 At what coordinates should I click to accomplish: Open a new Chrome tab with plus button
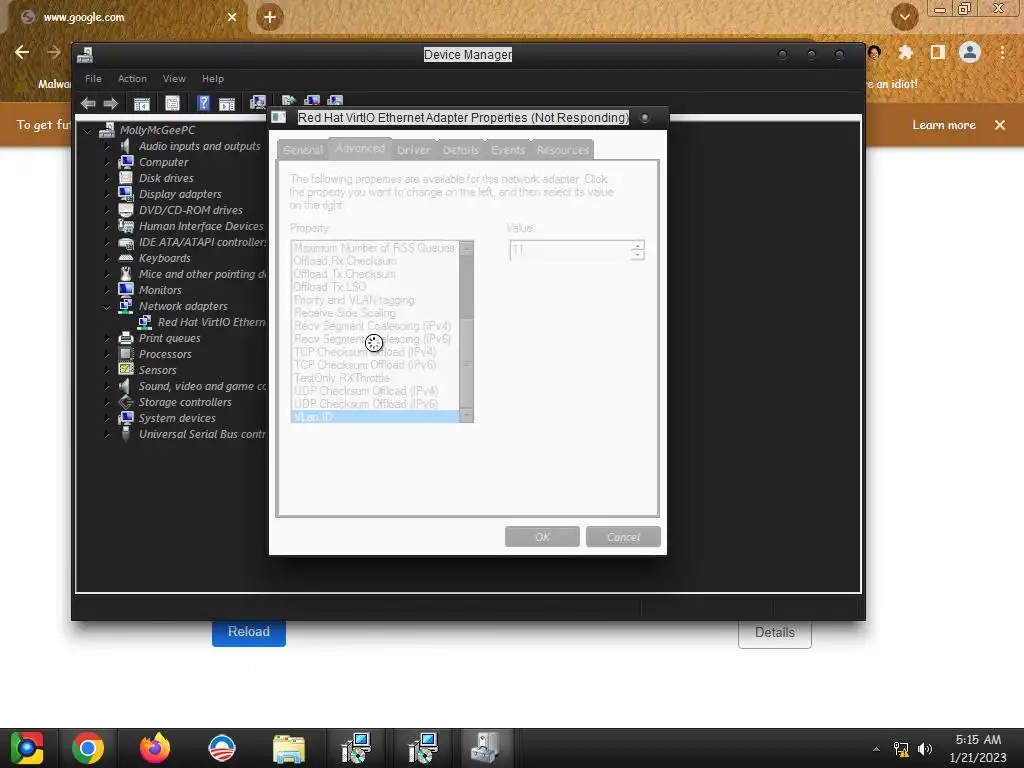point(270,17)
